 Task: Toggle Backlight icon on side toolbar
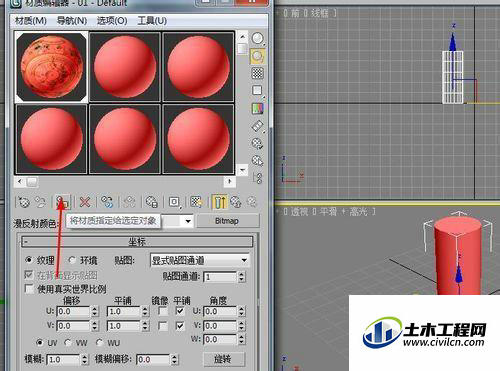(258, 56)
